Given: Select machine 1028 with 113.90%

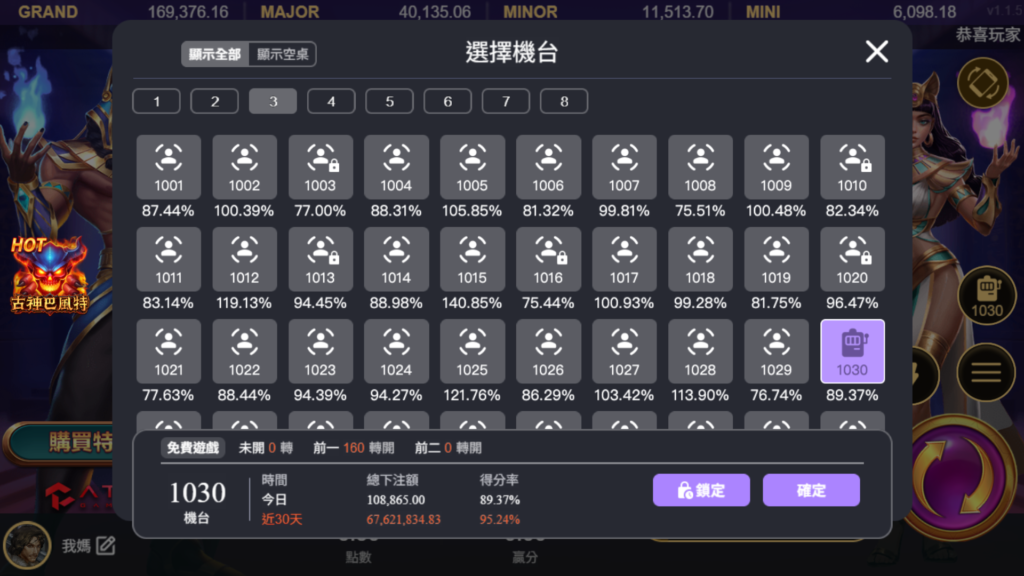Looking at the screenshot, I should (x=700, y=351).
